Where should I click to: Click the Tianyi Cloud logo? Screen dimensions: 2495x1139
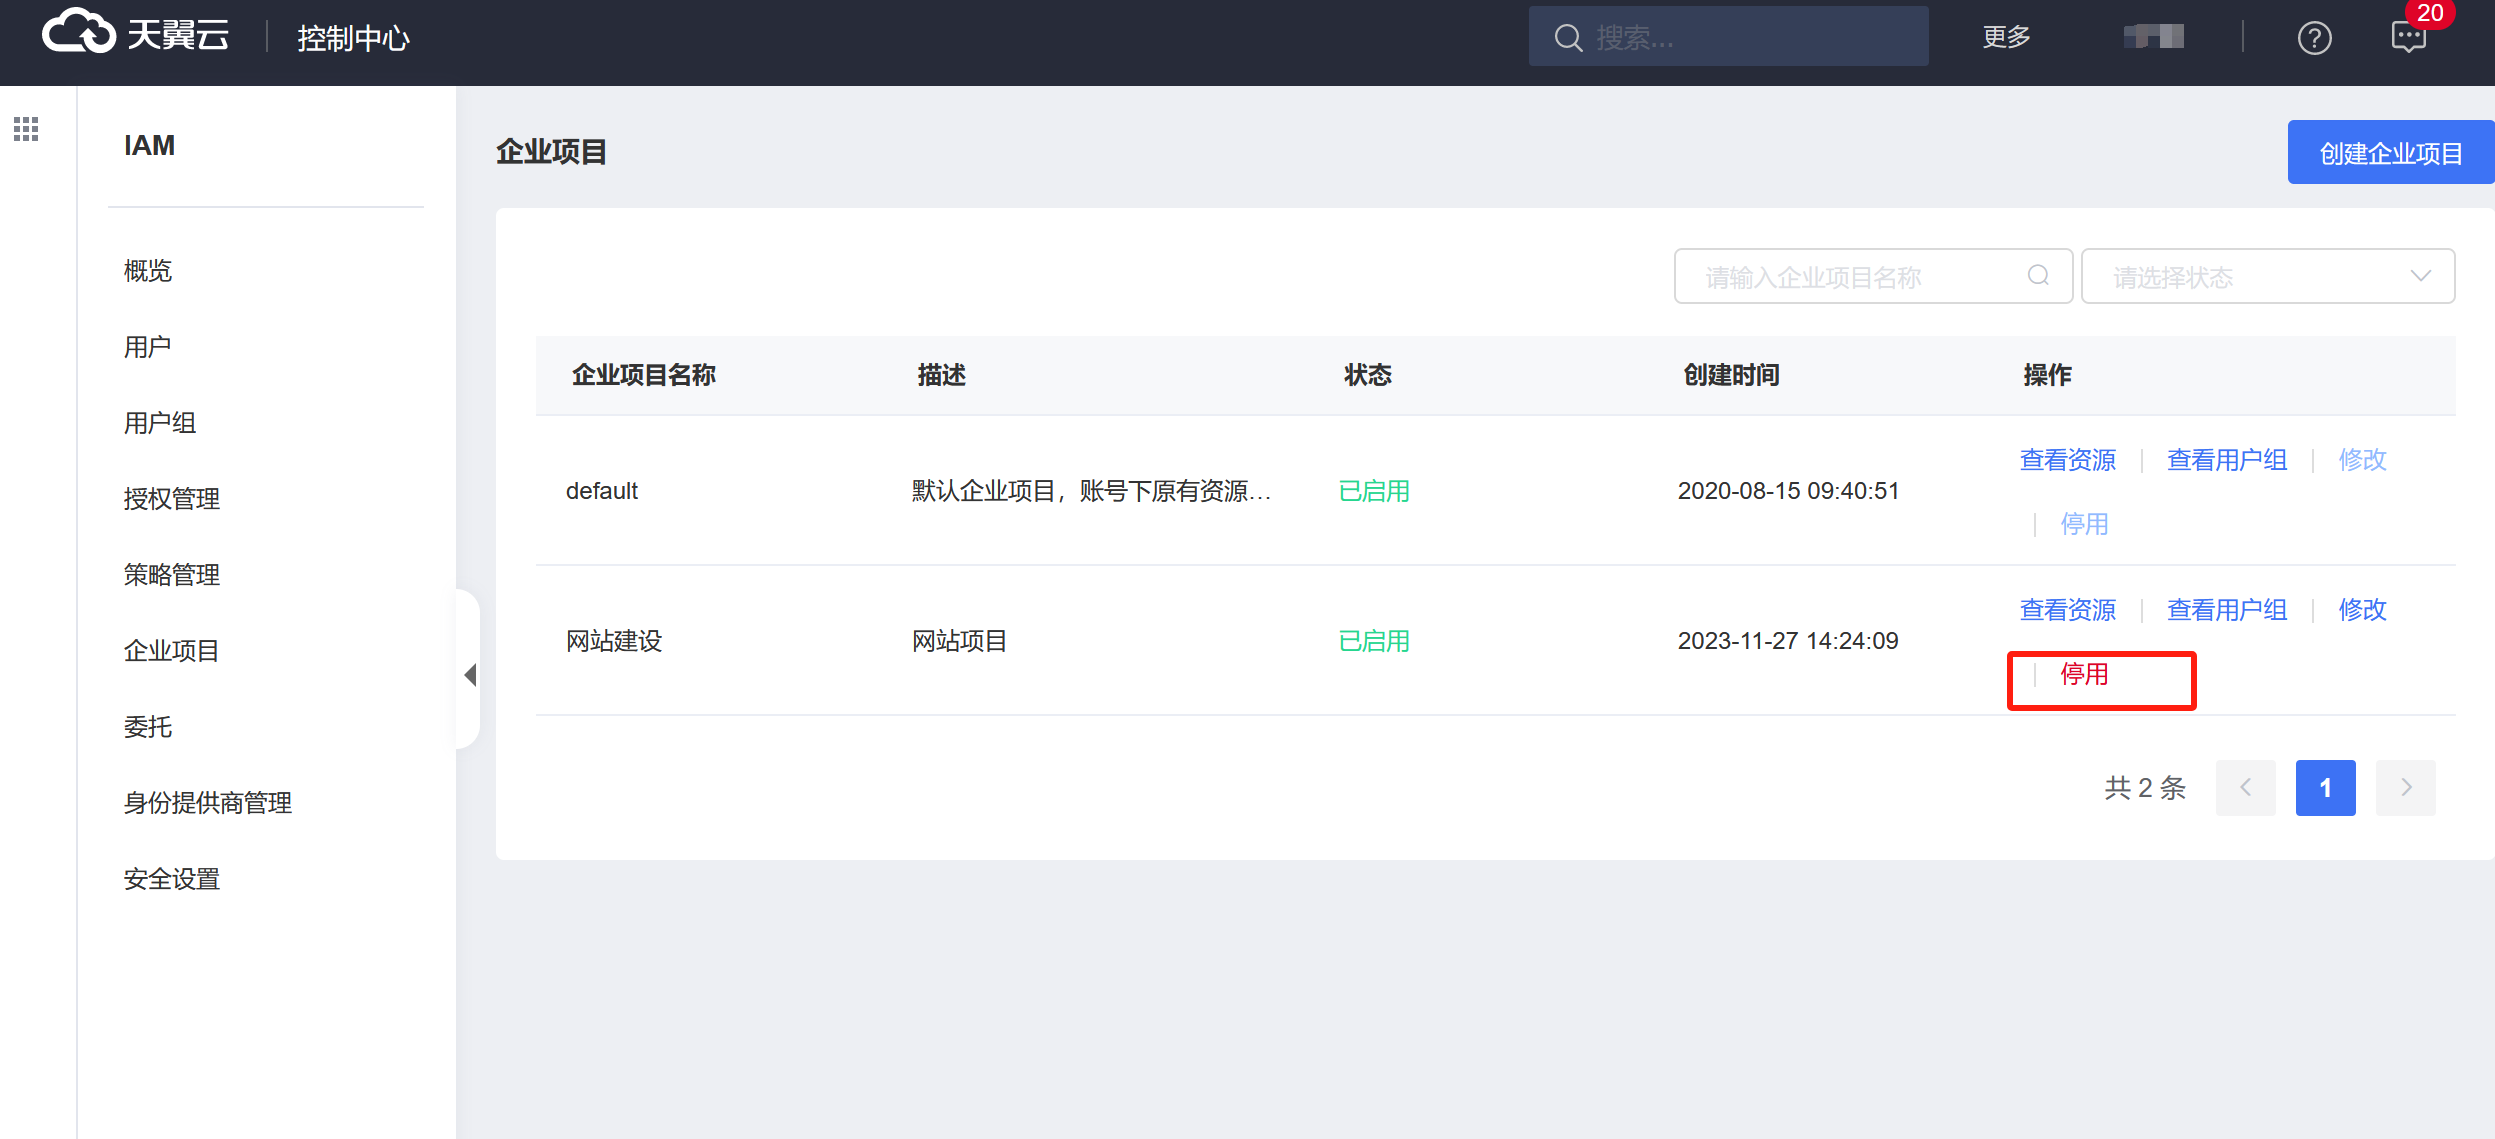pos(135,34)
